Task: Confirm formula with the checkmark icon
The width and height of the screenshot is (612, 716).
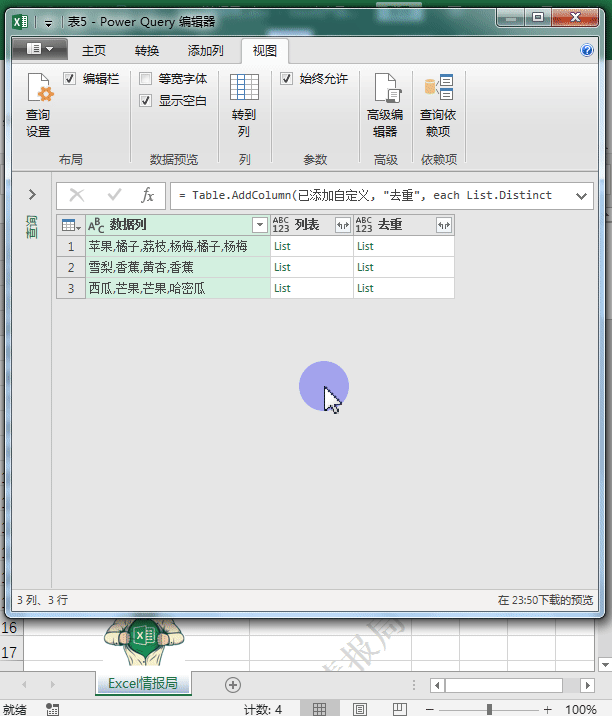Action: coord(114,195)
